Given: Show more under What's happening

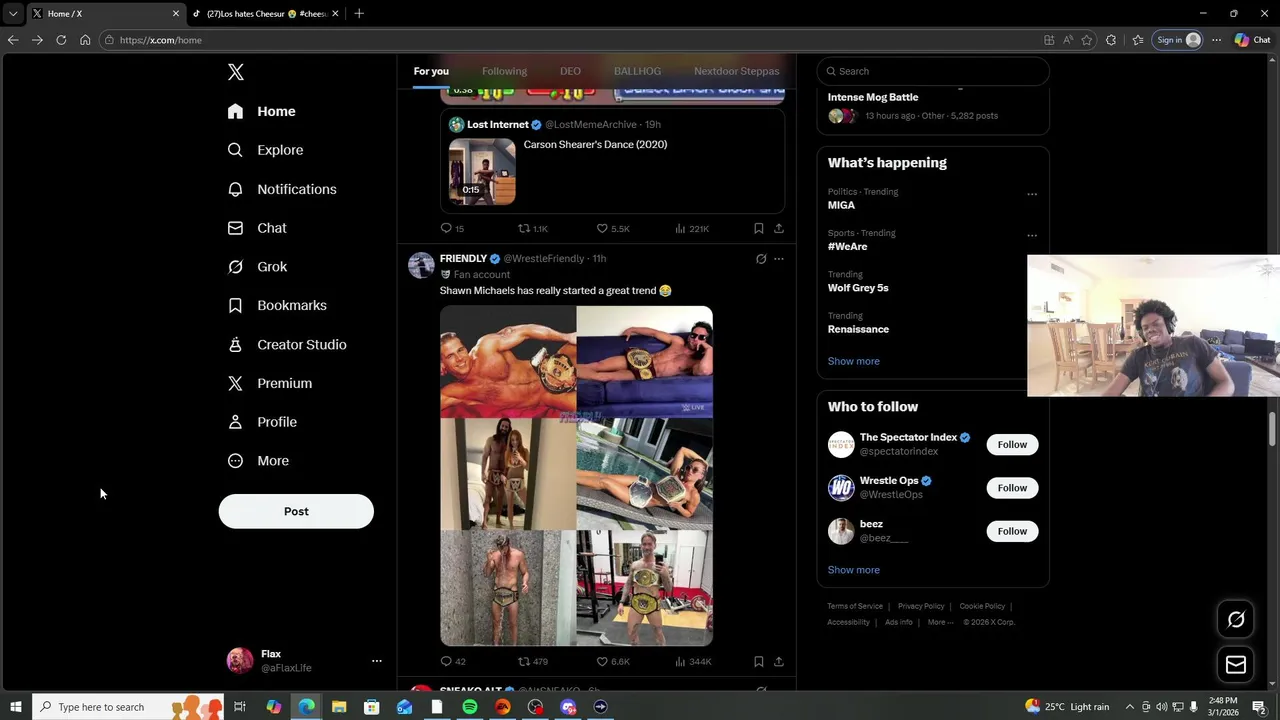Looking at the screenshot, I should 854,361.
